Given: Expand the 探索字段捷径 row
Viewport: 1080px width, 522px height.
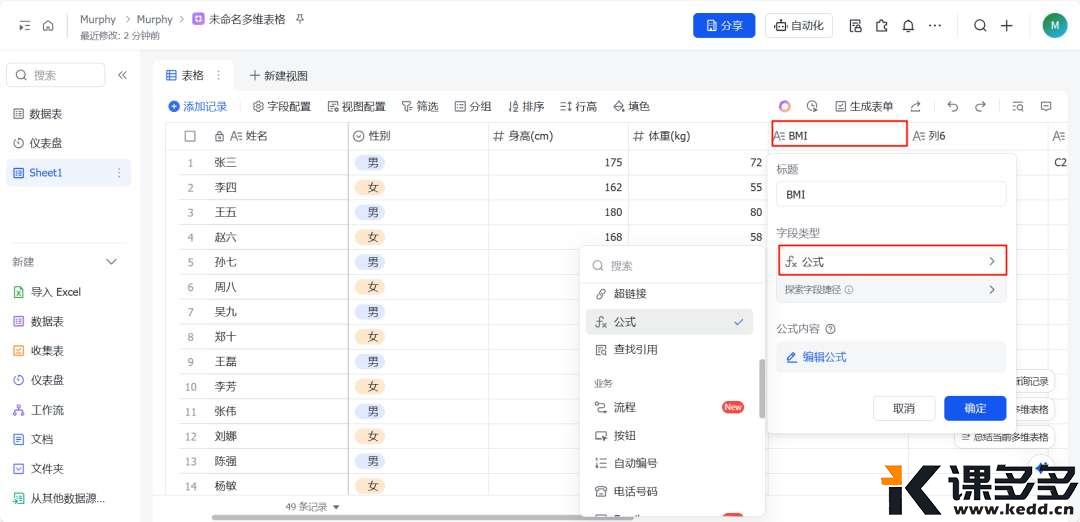Looking at the screenshot, I should [x=891, y=290].
